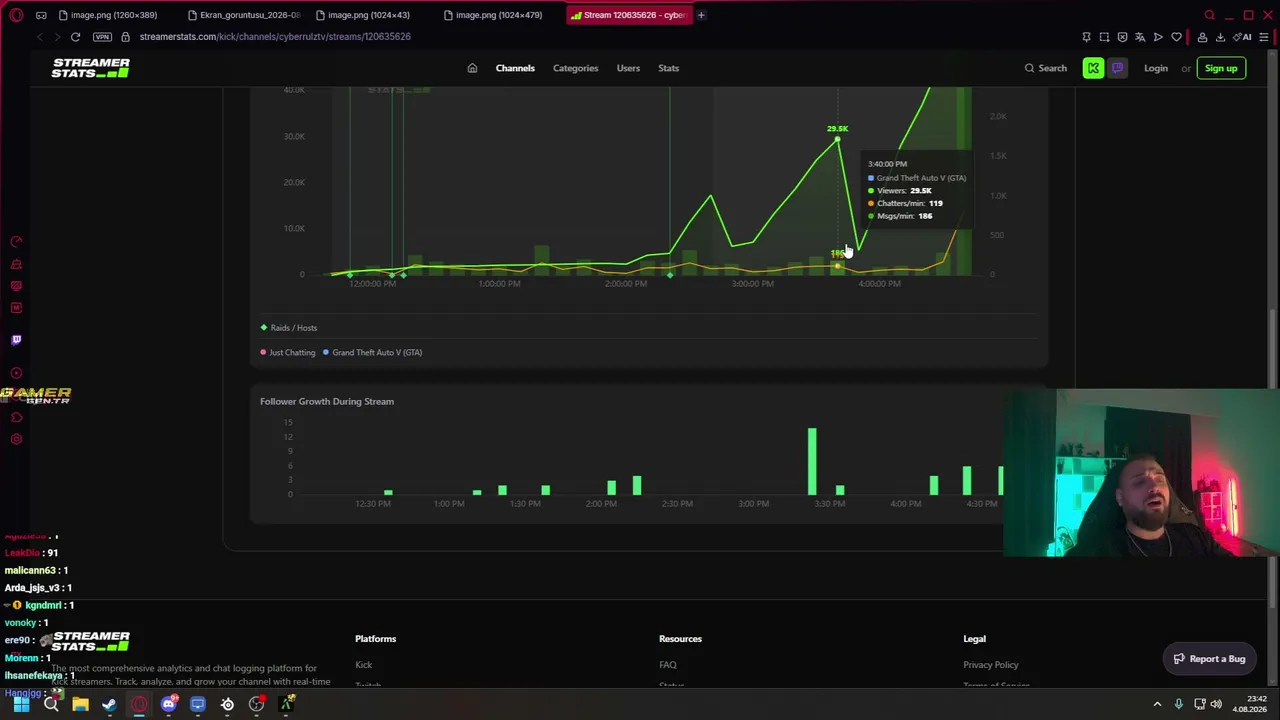This screenshot has width=1280, height=720.
Task: Click the address bar URL field
Action: pos(275,37)
